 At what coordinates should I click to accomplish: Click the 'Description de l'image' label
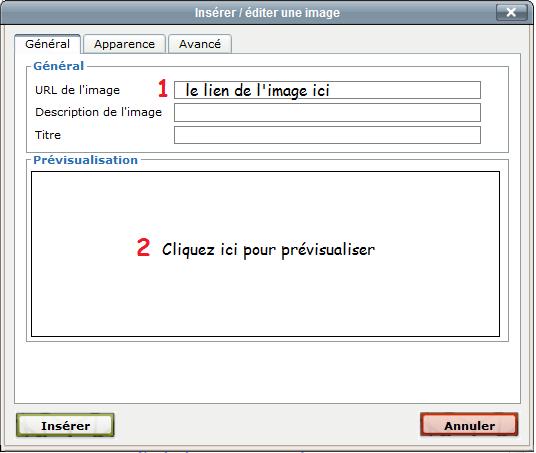pos(98,112)
